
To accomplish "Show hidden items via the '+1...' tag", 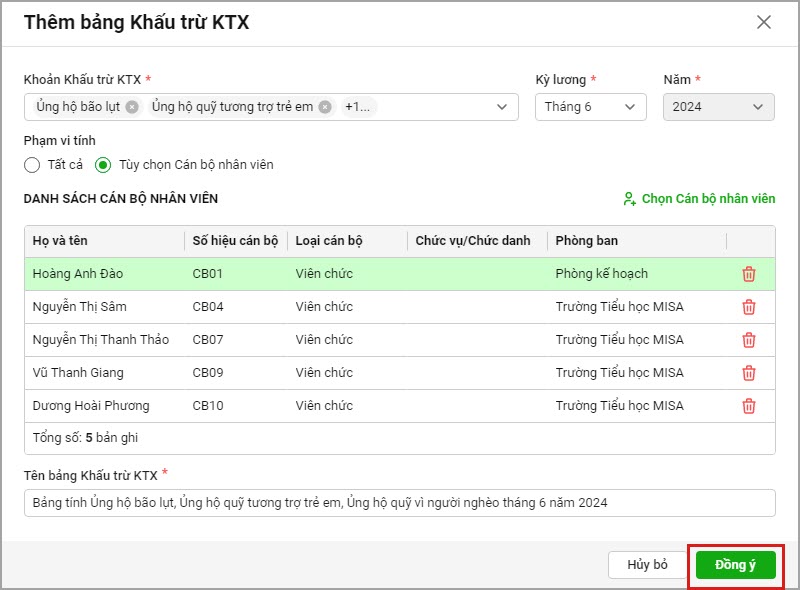I will tap(358, 107).
